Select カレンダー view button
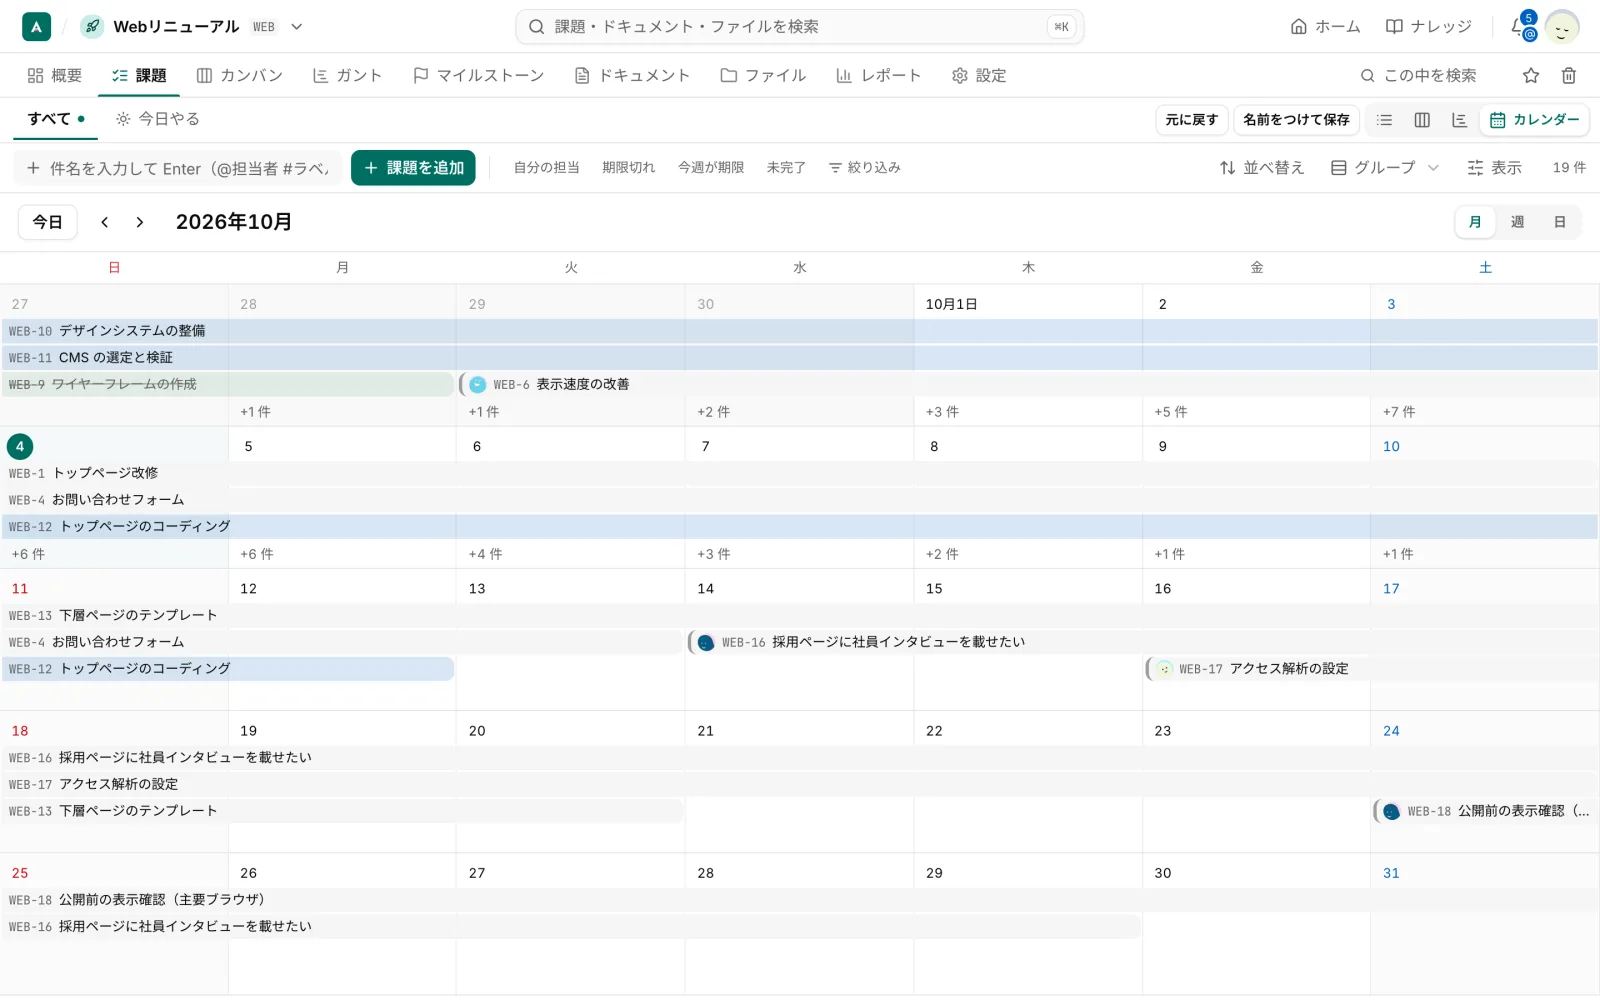Viewport: 1600px width, 1000px height. pyautogui.click(x=1534, y=120)
